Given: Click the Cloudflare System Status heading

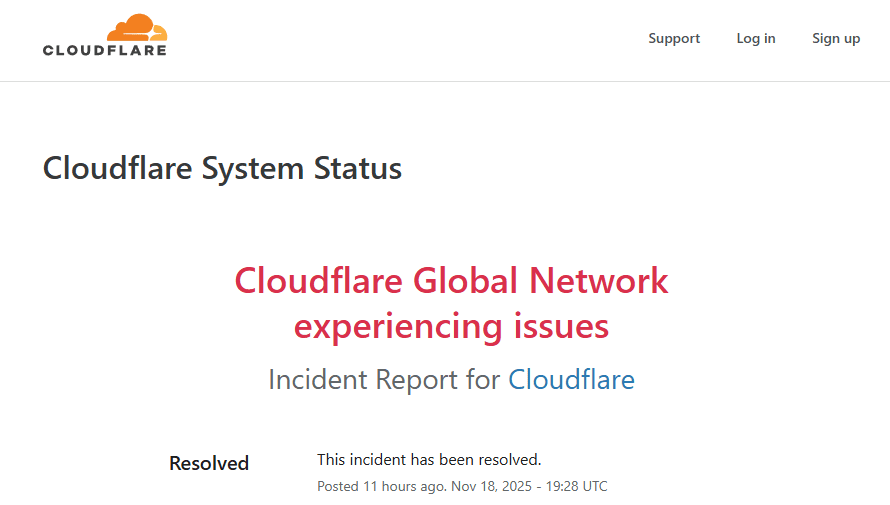Looking at the screenshot, I should (222, 168).
